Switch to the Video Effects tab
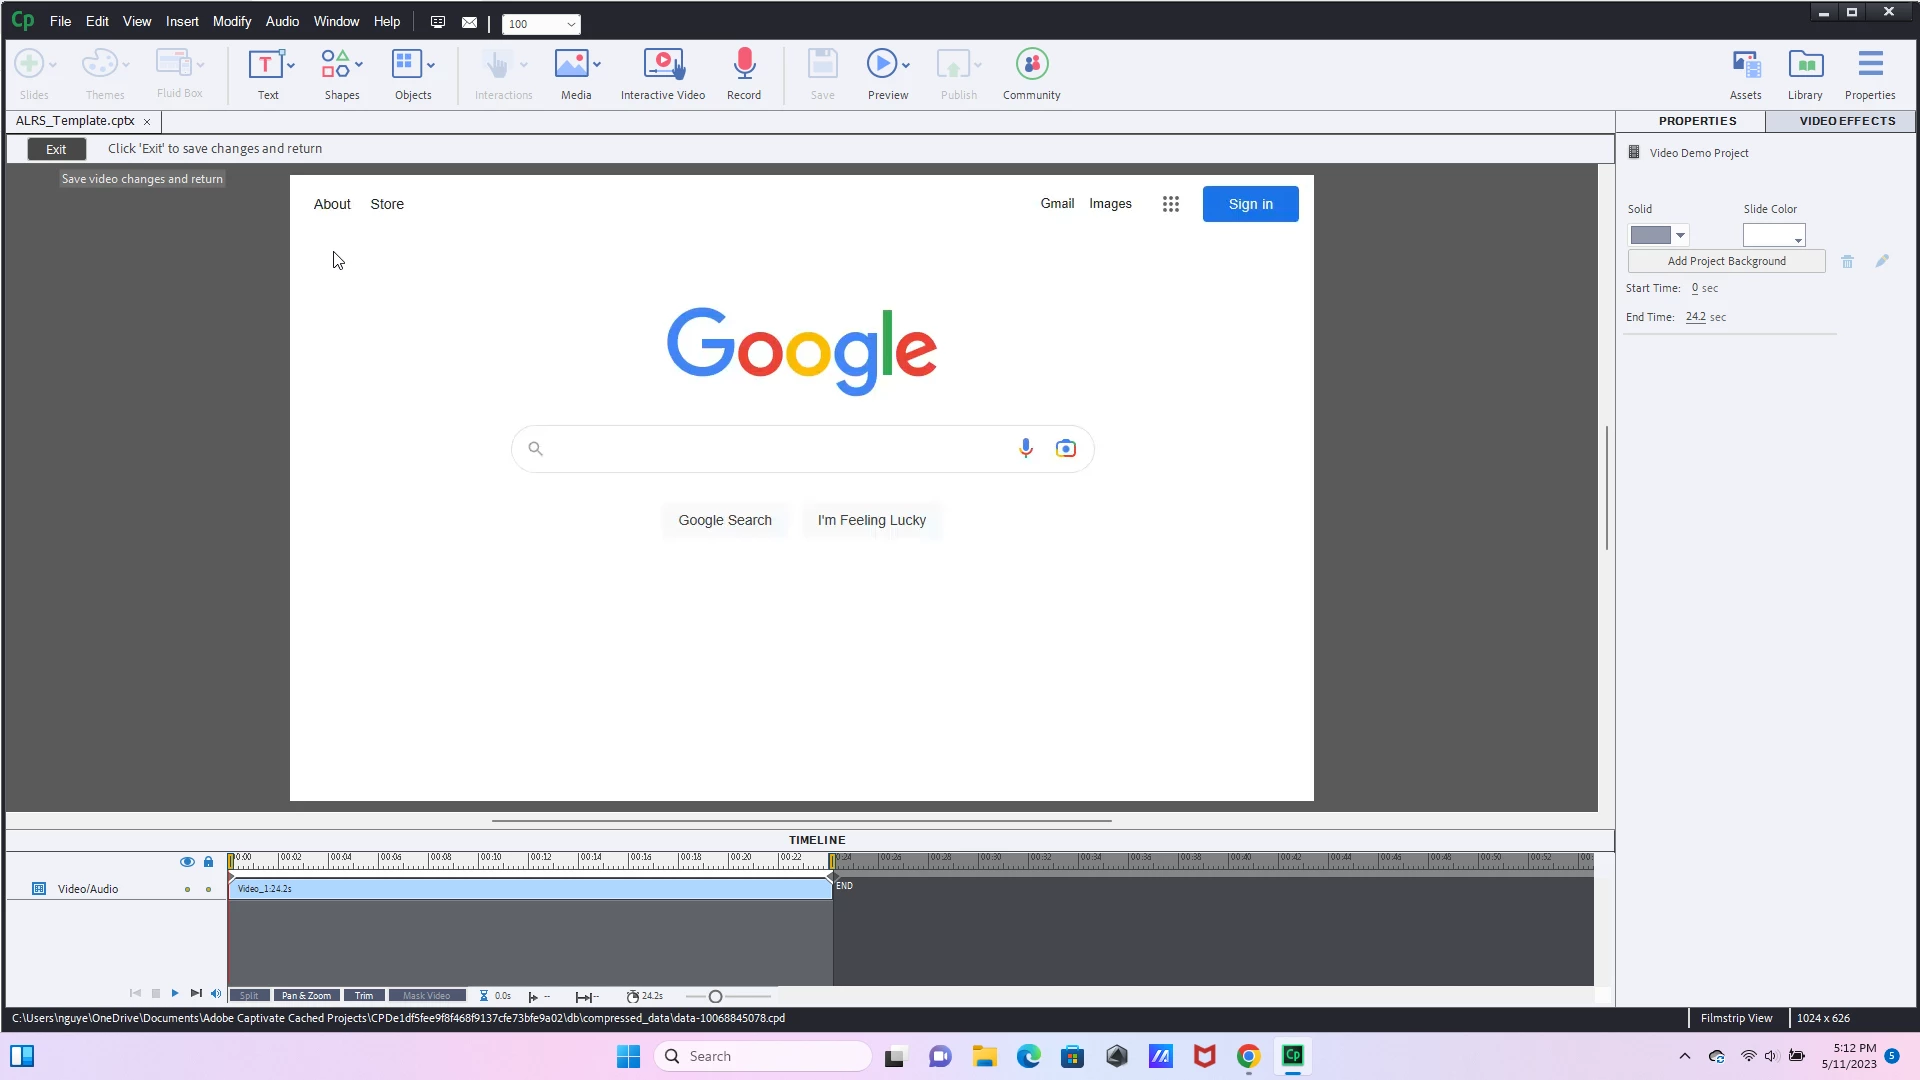 pyautogui.click(x=1846, y=121)
